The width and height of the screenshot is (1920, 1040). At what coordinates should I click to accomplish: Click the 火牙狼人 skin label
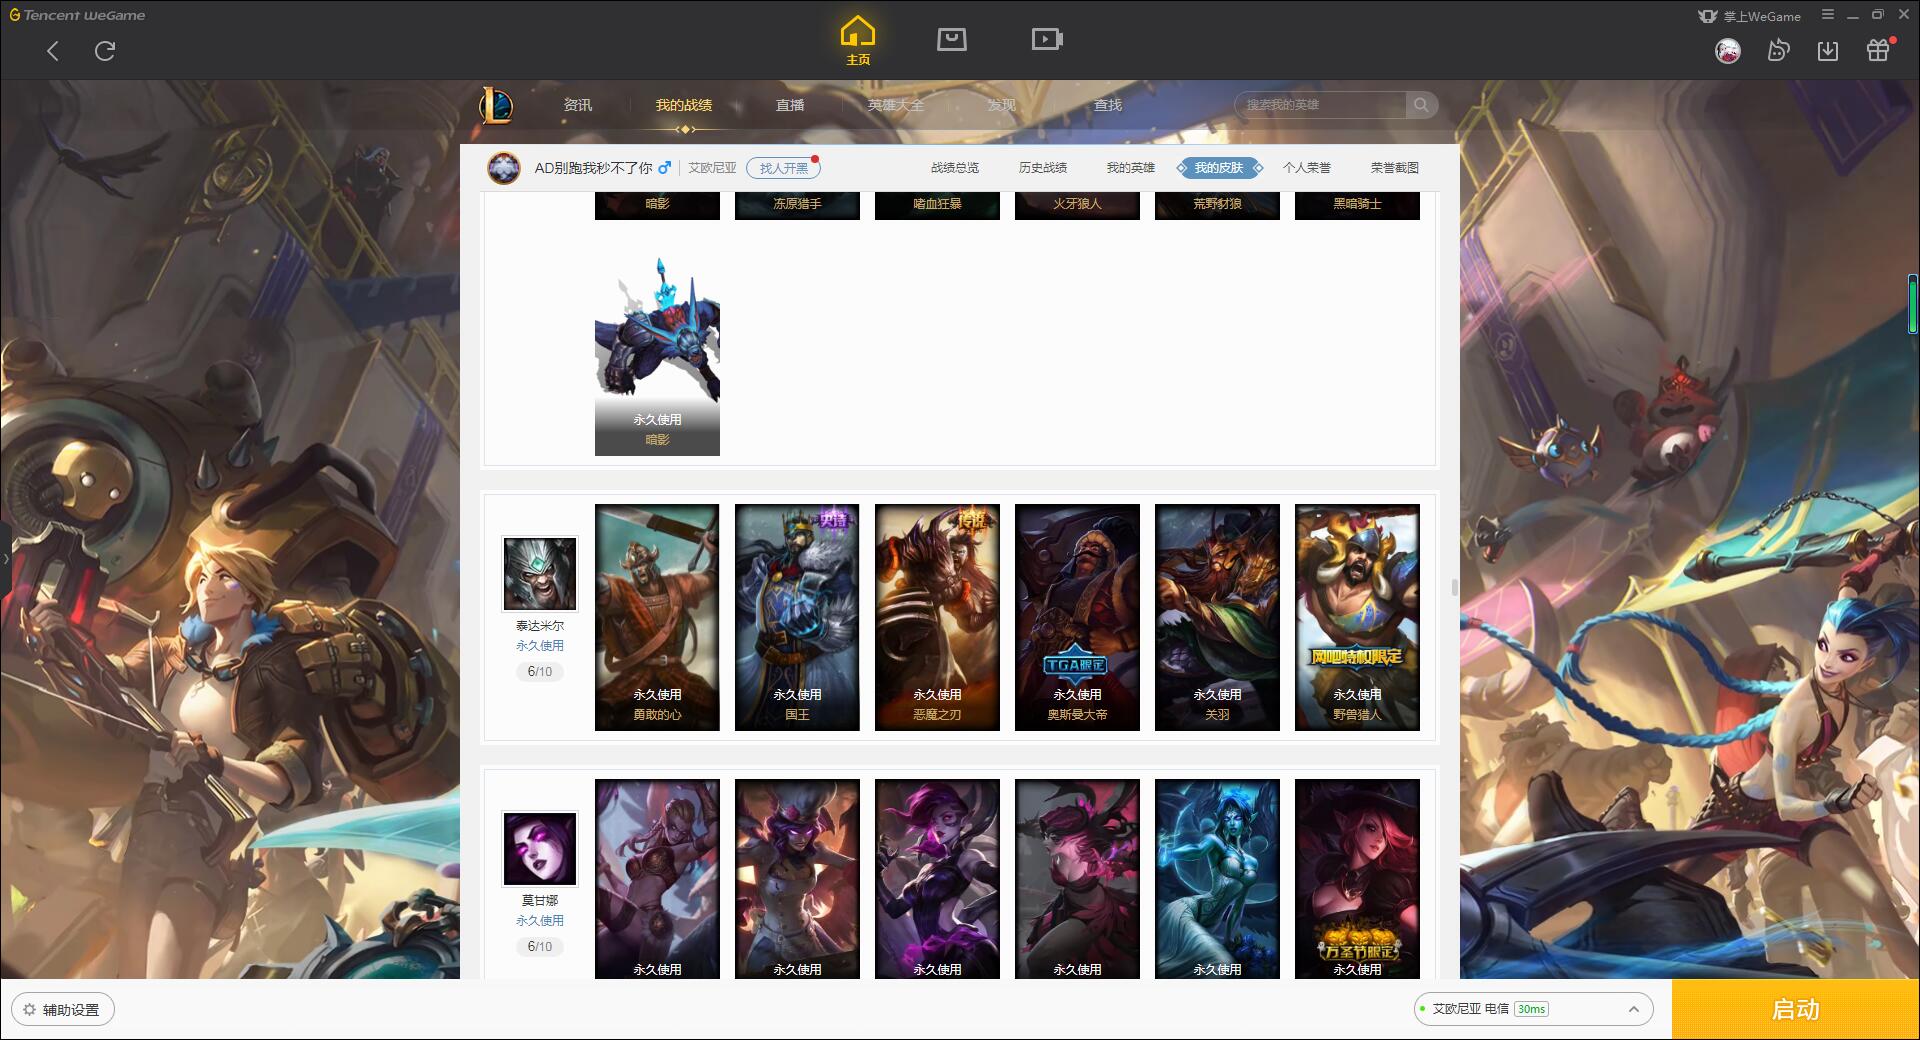click(x=1077, y=204)
